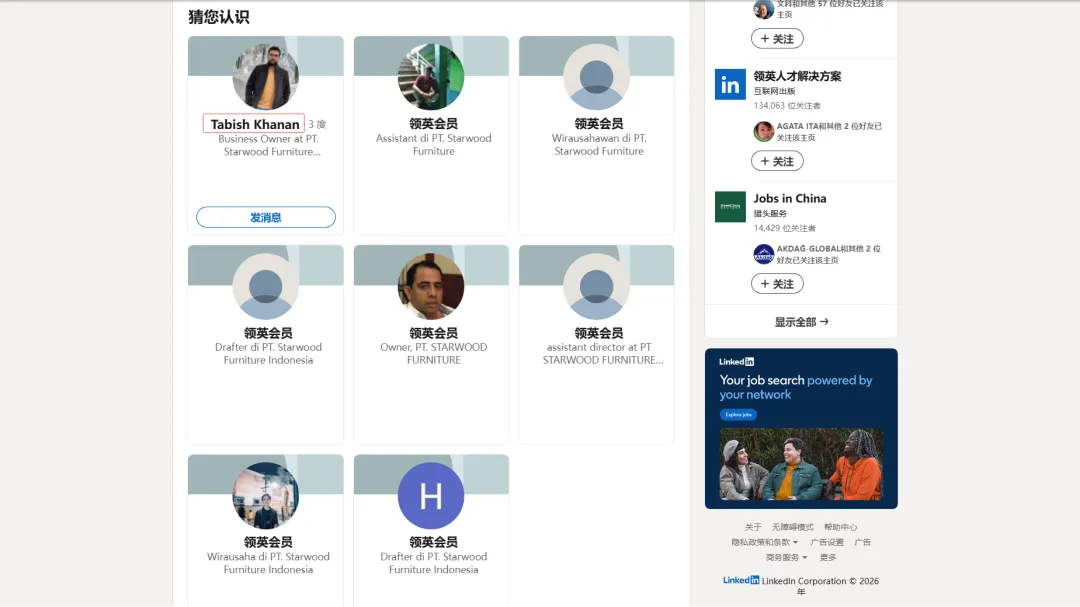Image resolution: width=1080 pixels, height=607 pixels.
Task: Click the Explore jobs button in the ad
Action: coord(738,414)
